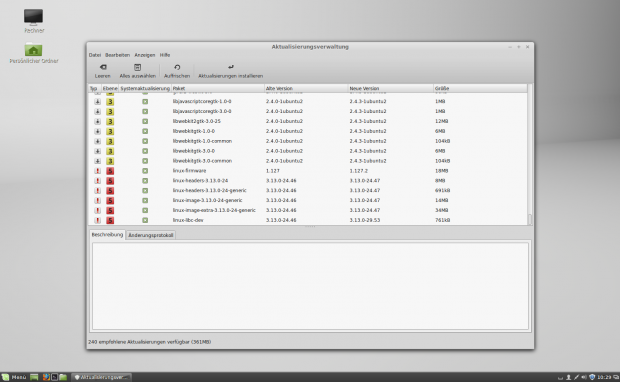Click old version 1.127 cell
Screen dimensions: 620x382
point(272,171)
